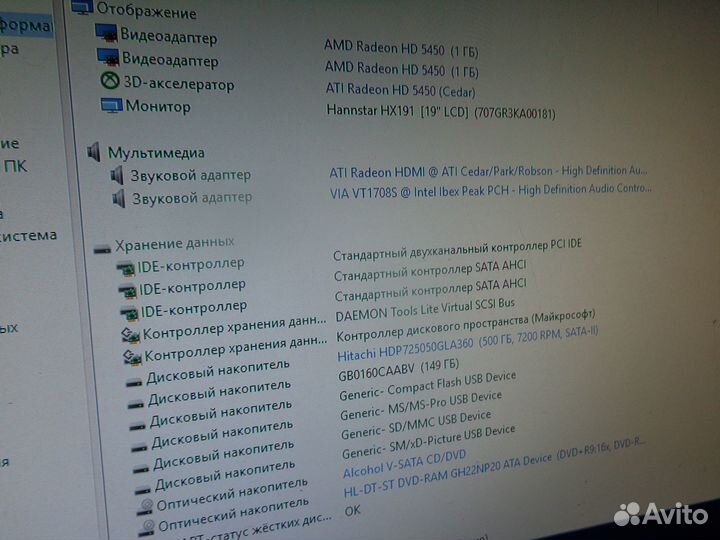
Task: Select Звуковой адаптер label in VIA VT1708S row
Action: pos(192,198)
